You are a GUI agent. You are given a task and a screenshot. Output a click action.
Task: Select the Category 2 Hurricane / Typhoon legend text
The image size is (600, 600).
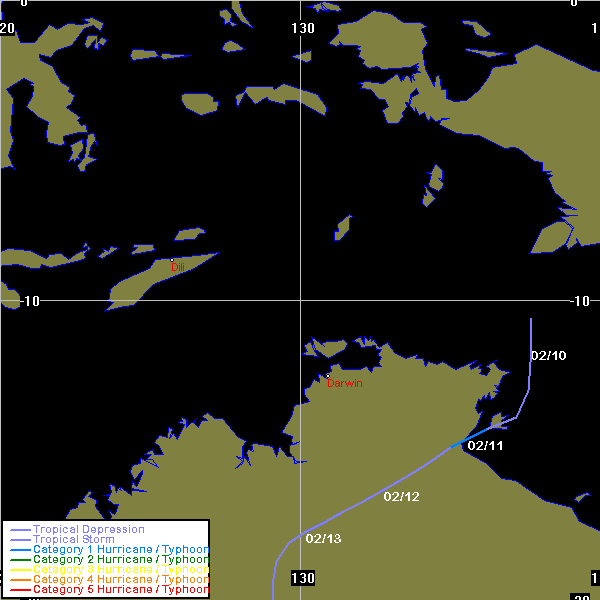point(120,560)
